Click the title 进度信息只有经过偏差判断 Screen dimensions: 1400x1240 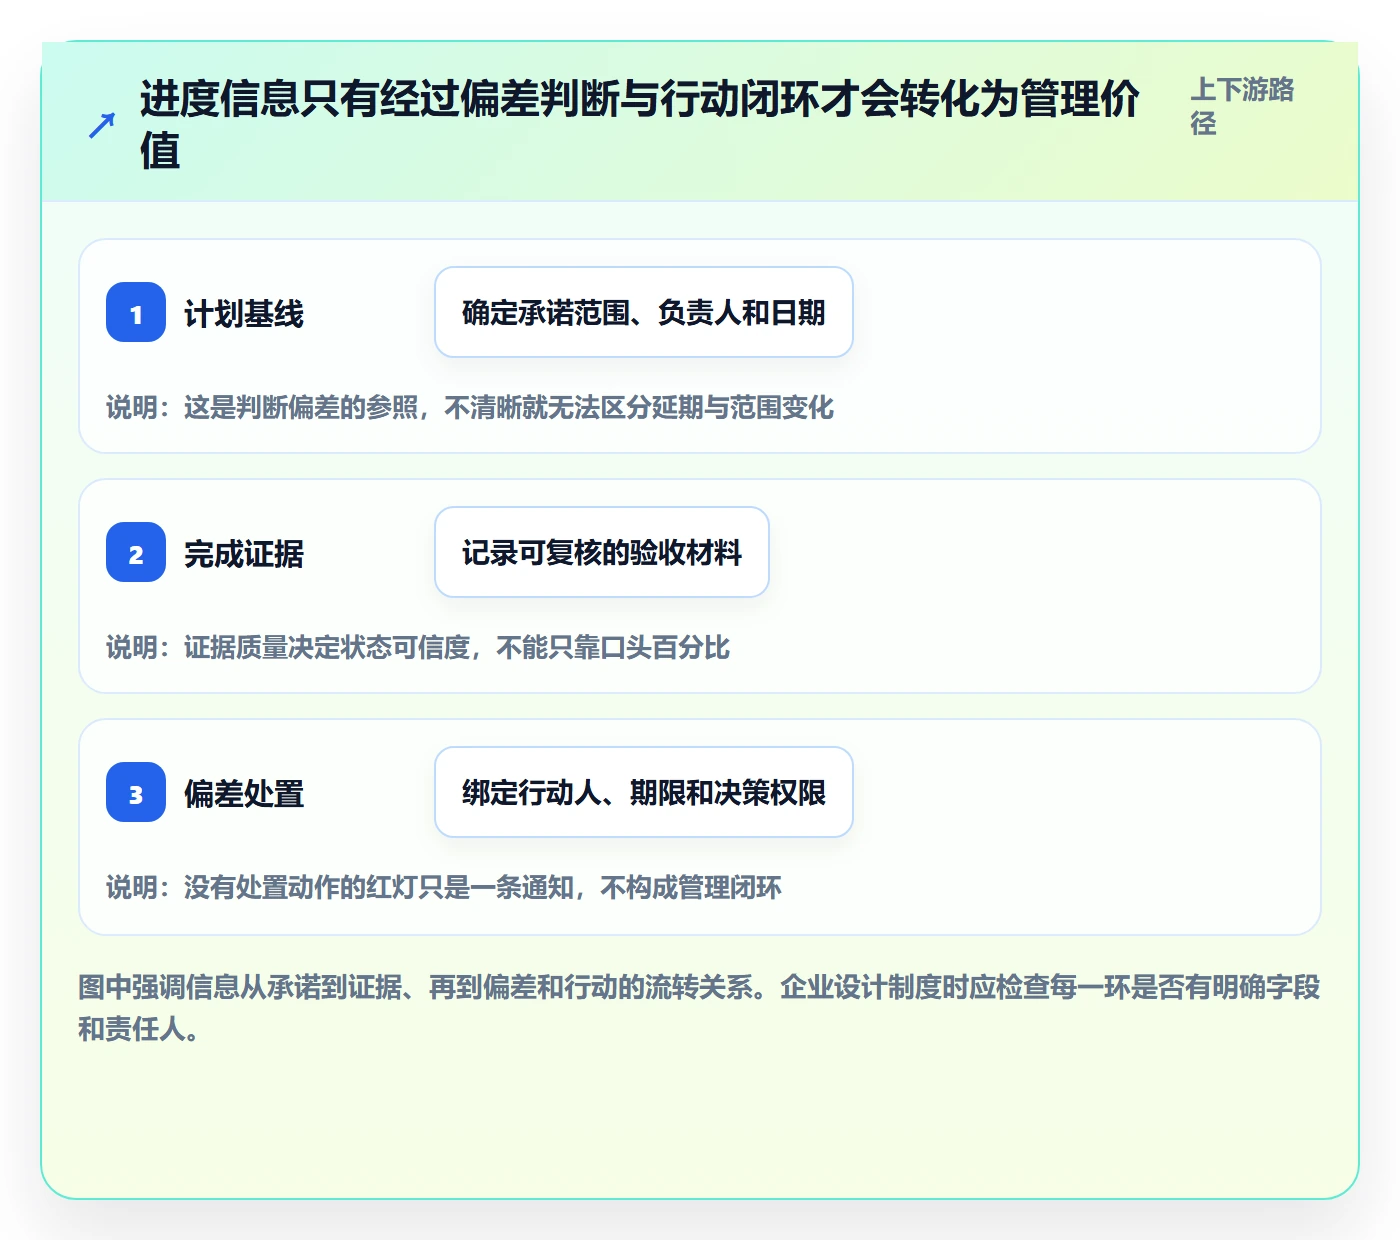tap(640, 124)
